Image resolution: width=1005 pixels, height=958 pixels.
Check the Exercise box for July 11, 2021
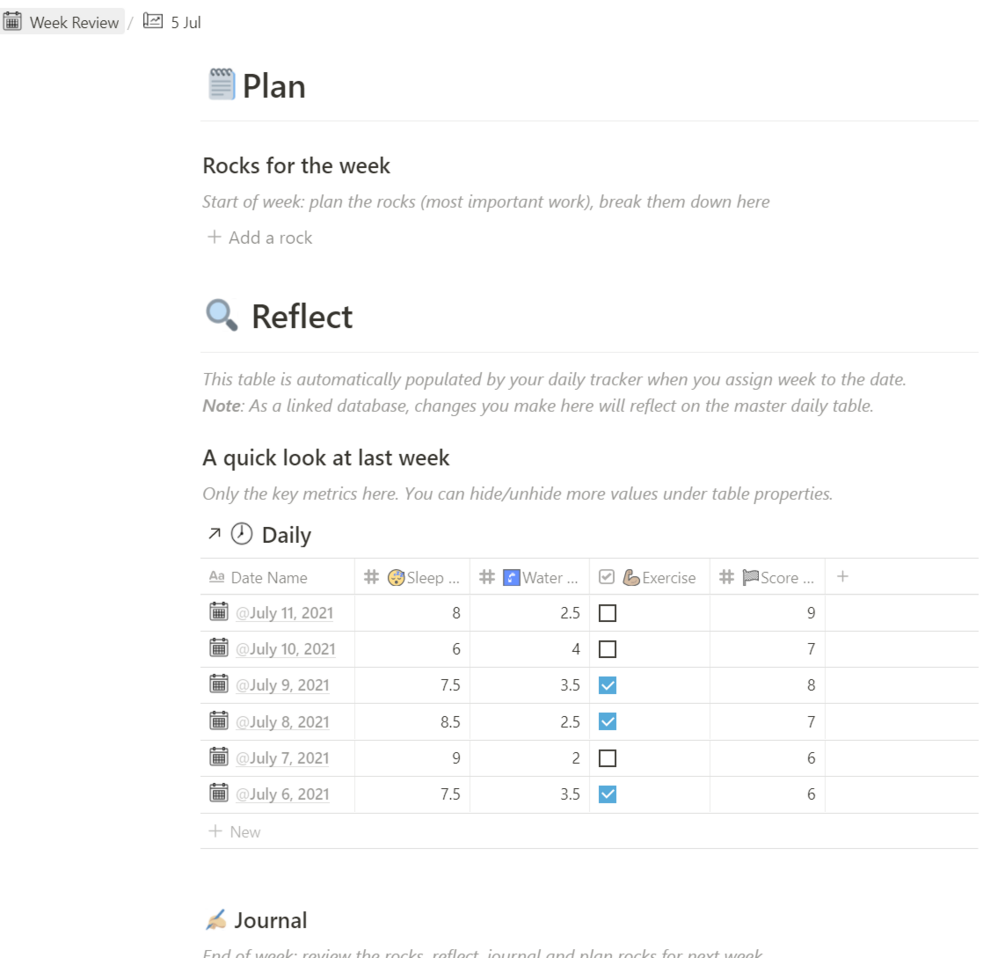coord(607,613)
